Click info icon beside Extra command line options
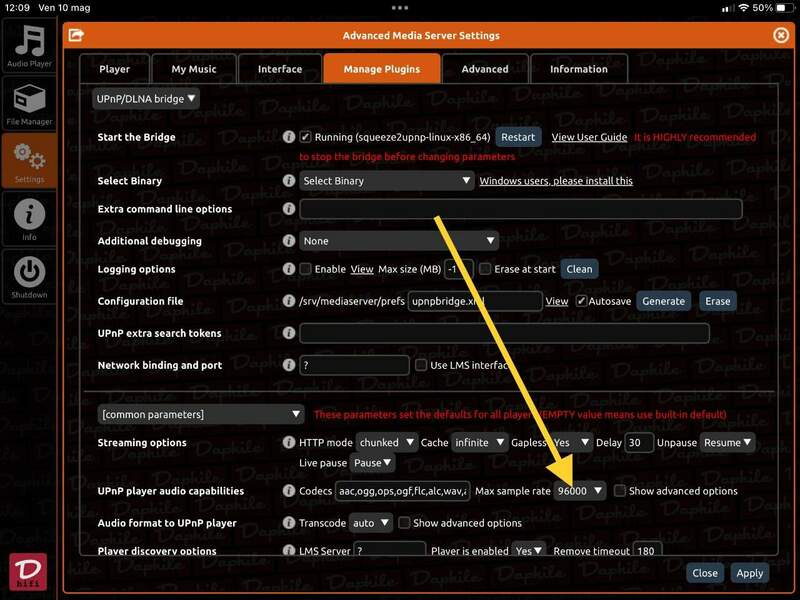The height and width of the screenshot is (600, 800). pos(289,209)
